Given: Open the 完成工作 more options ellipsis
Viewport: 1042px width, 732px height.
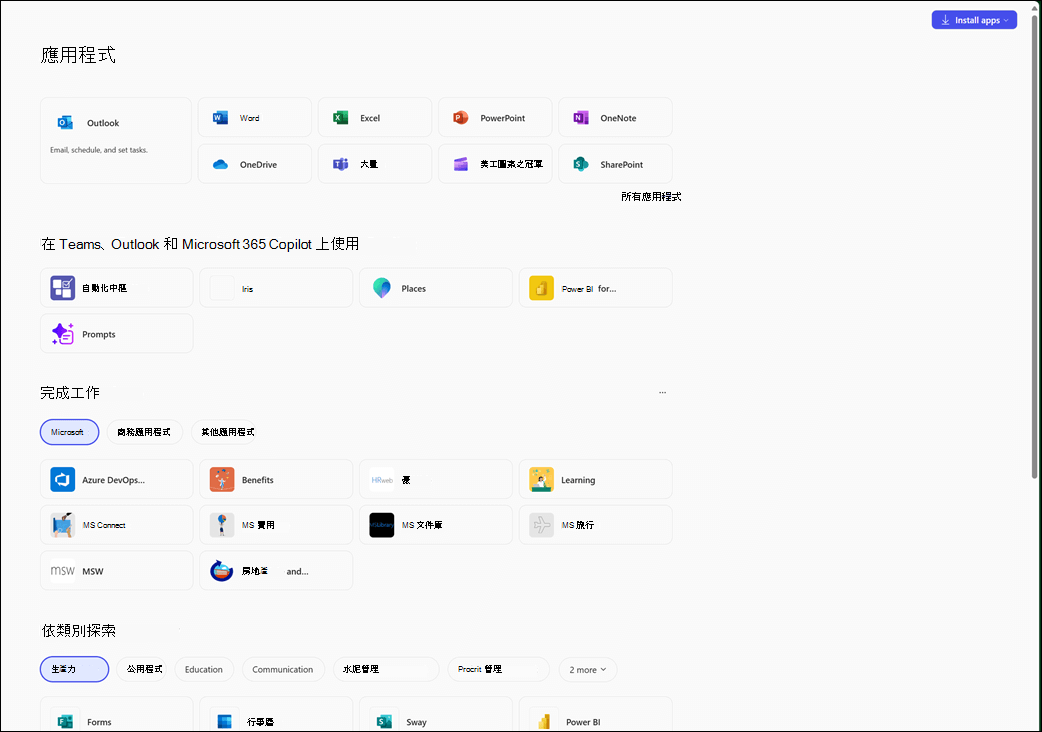Looking at the screenshot, I should pyautogui.click(x=663, y=393).
